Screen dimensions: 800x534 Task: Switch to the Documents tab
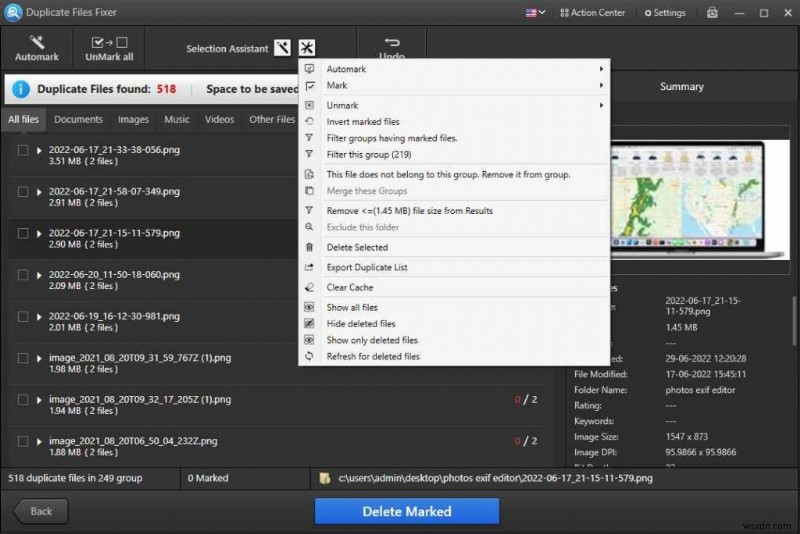[x=78, y=119]
